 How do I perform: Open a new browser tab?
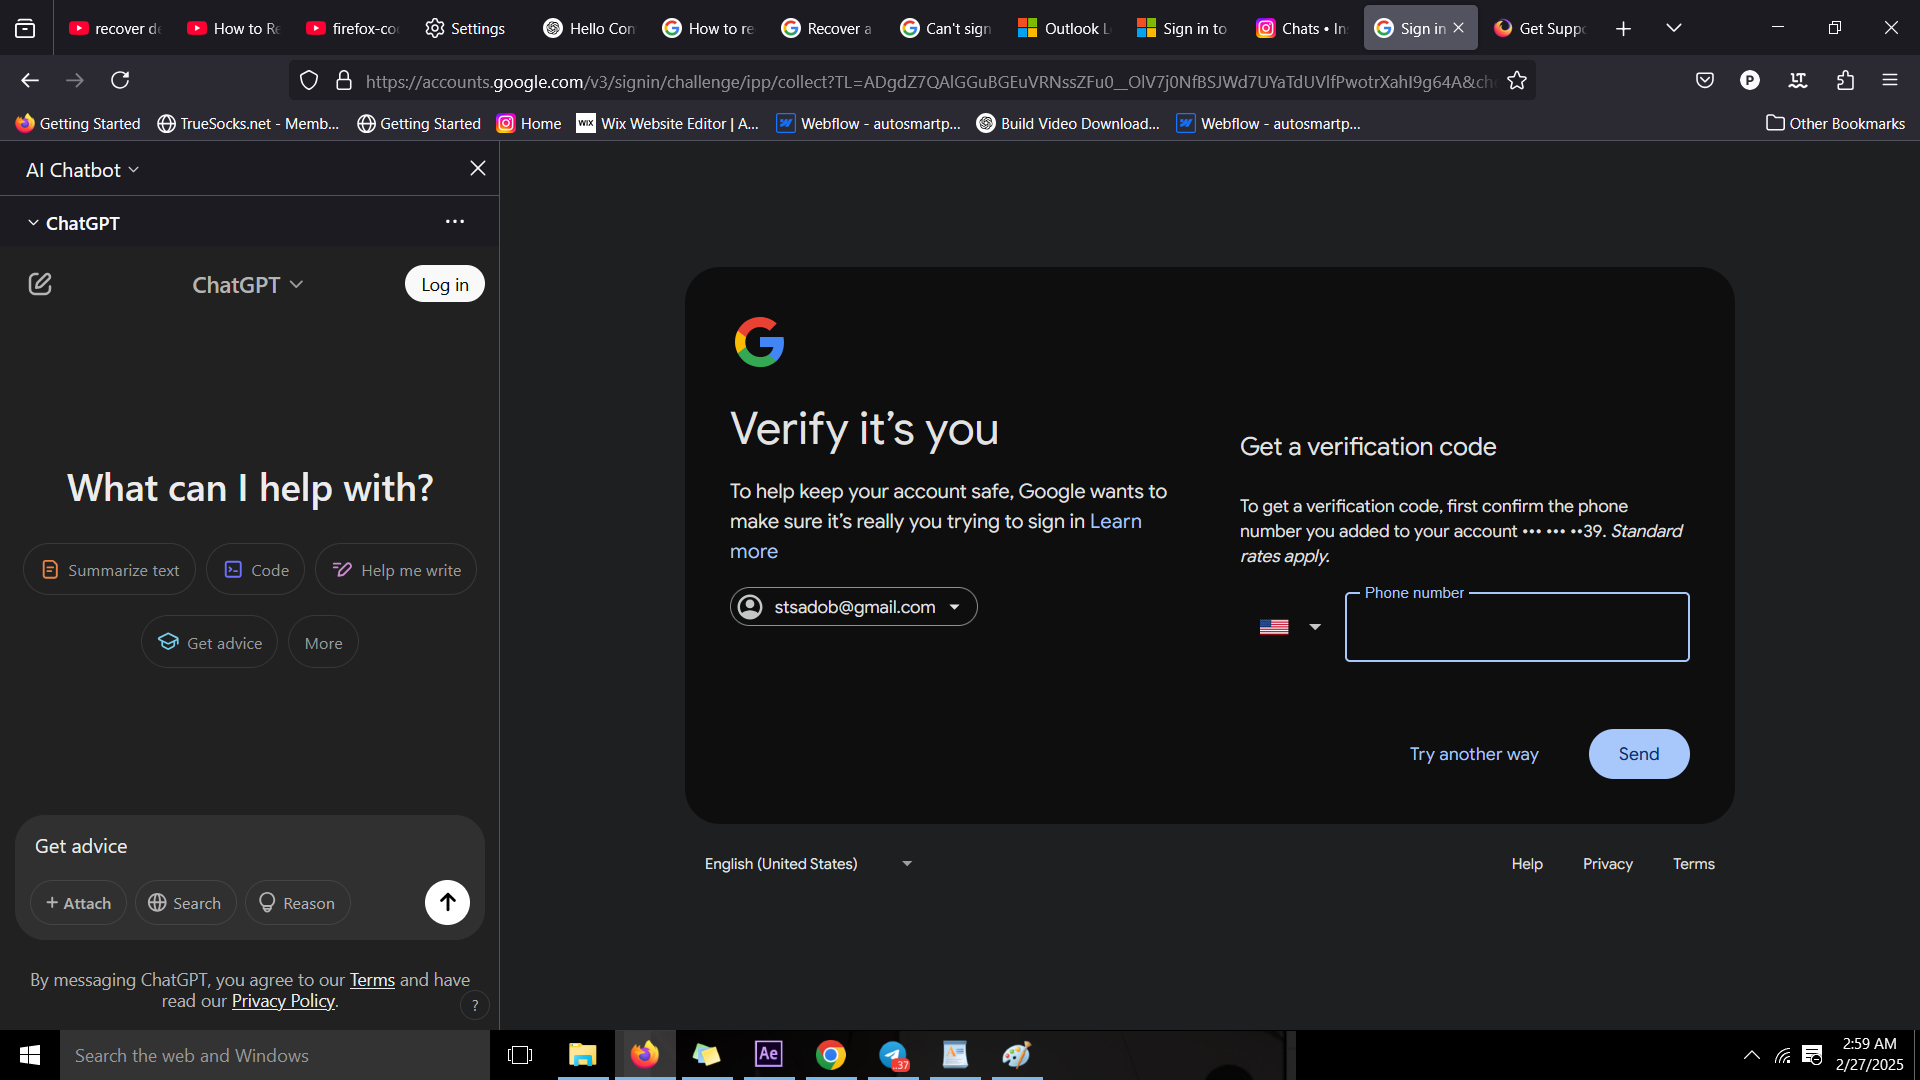click(x=1623, y=29)
